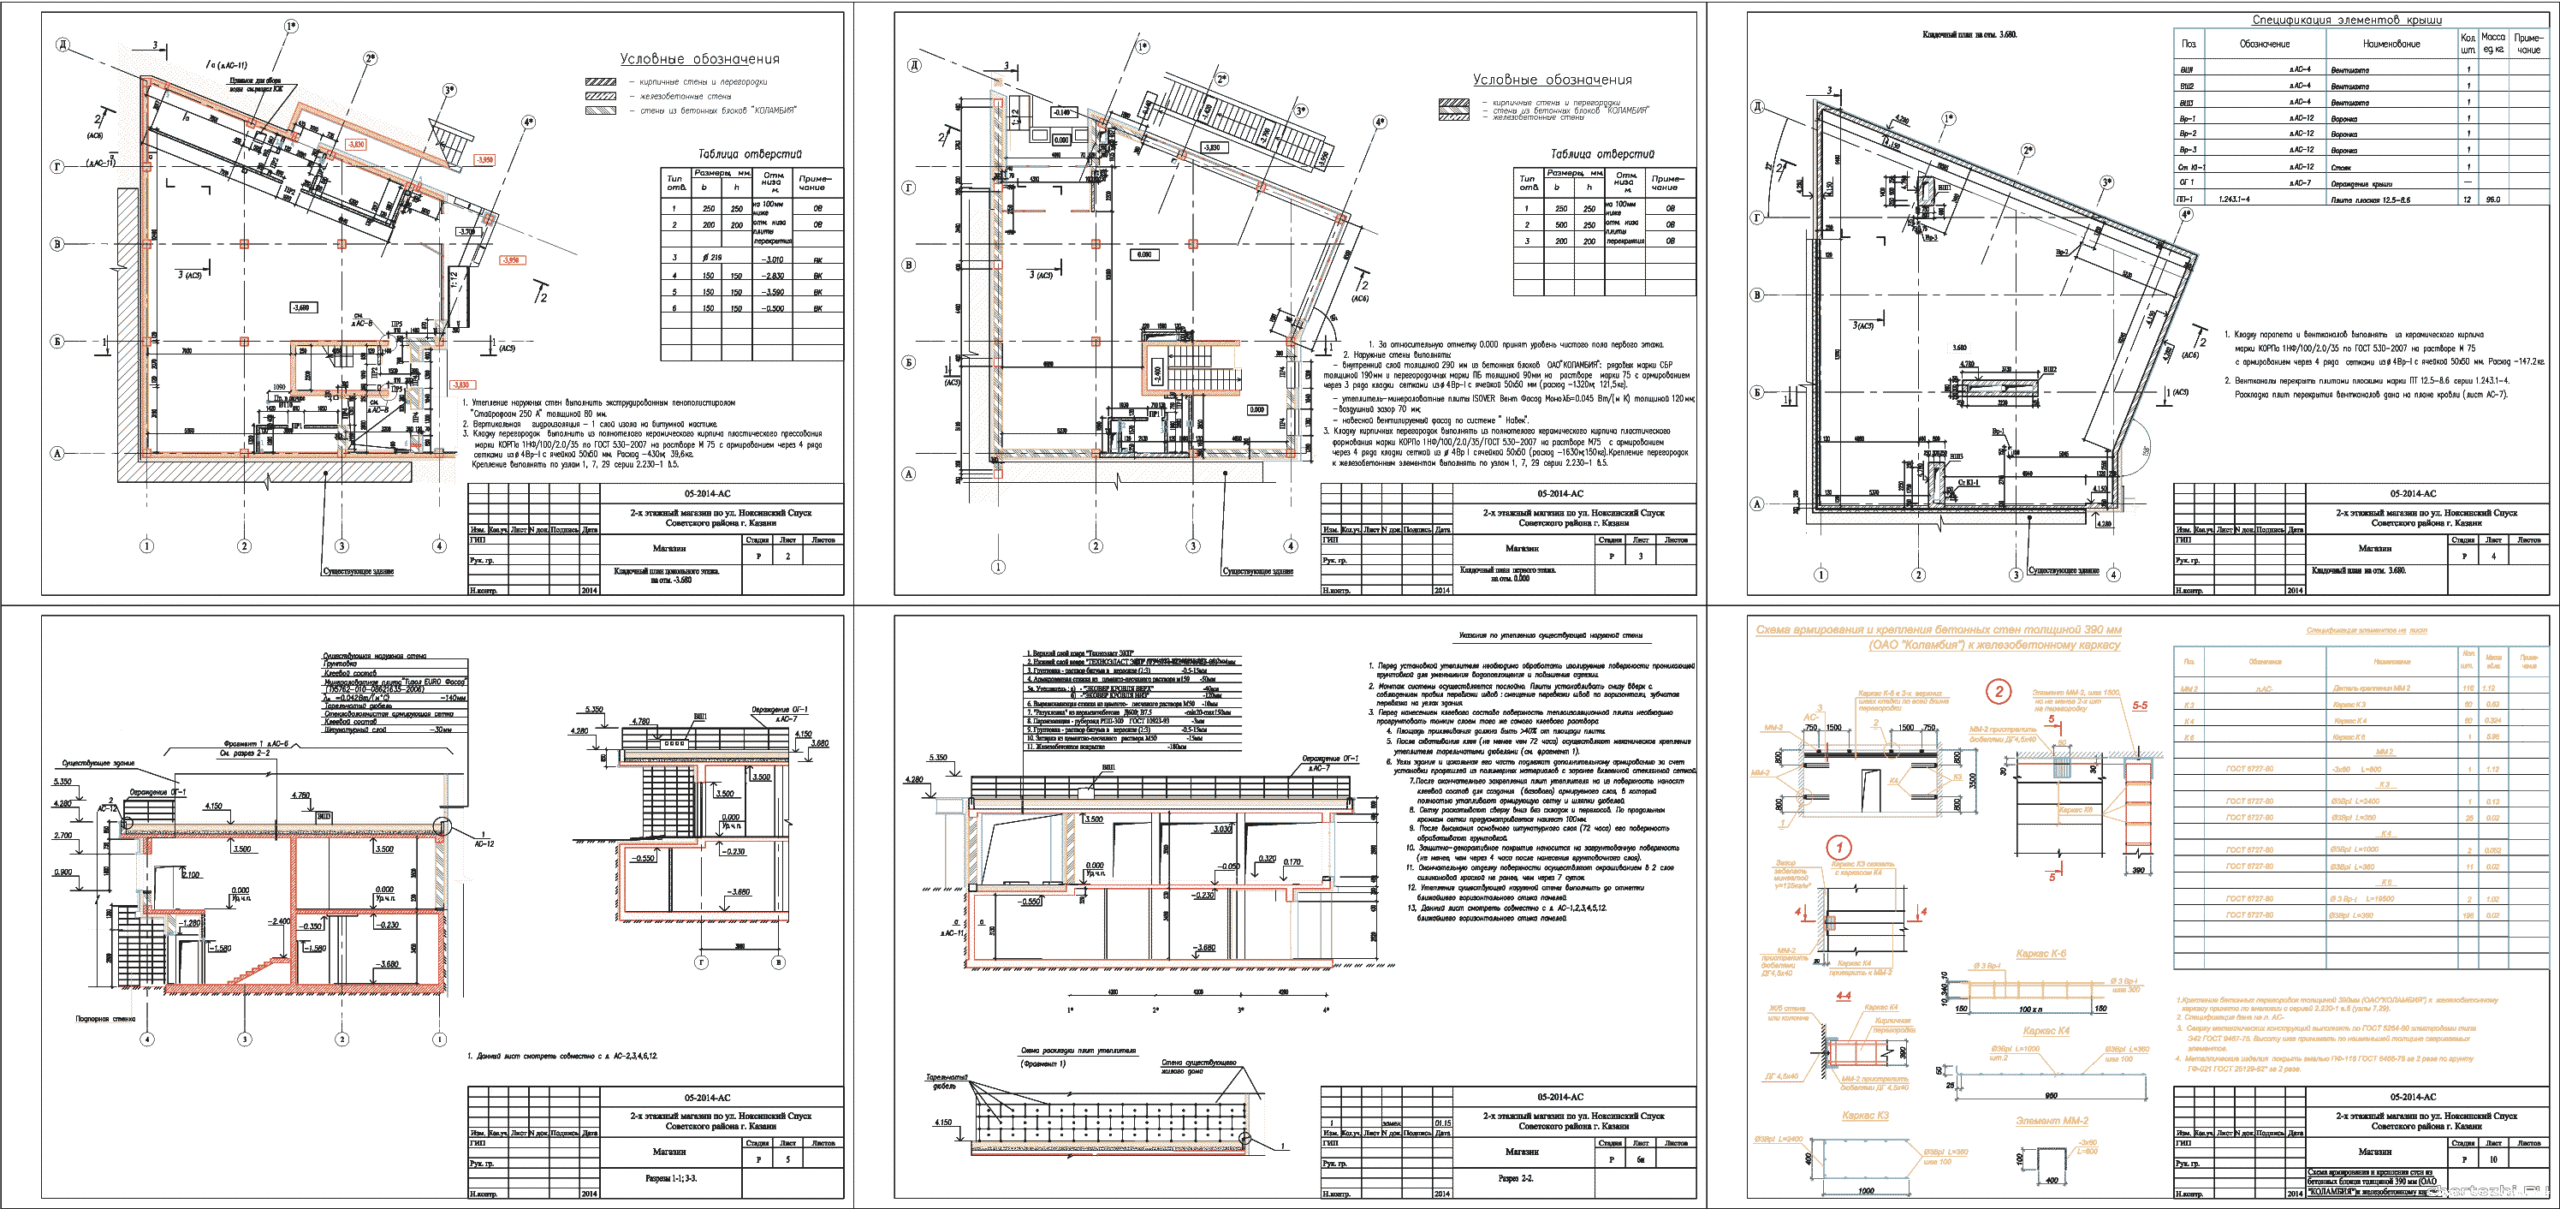
Task: Click 'Таблица отверстий' title on basement plan sheet
Action: (x=750, y=154)
